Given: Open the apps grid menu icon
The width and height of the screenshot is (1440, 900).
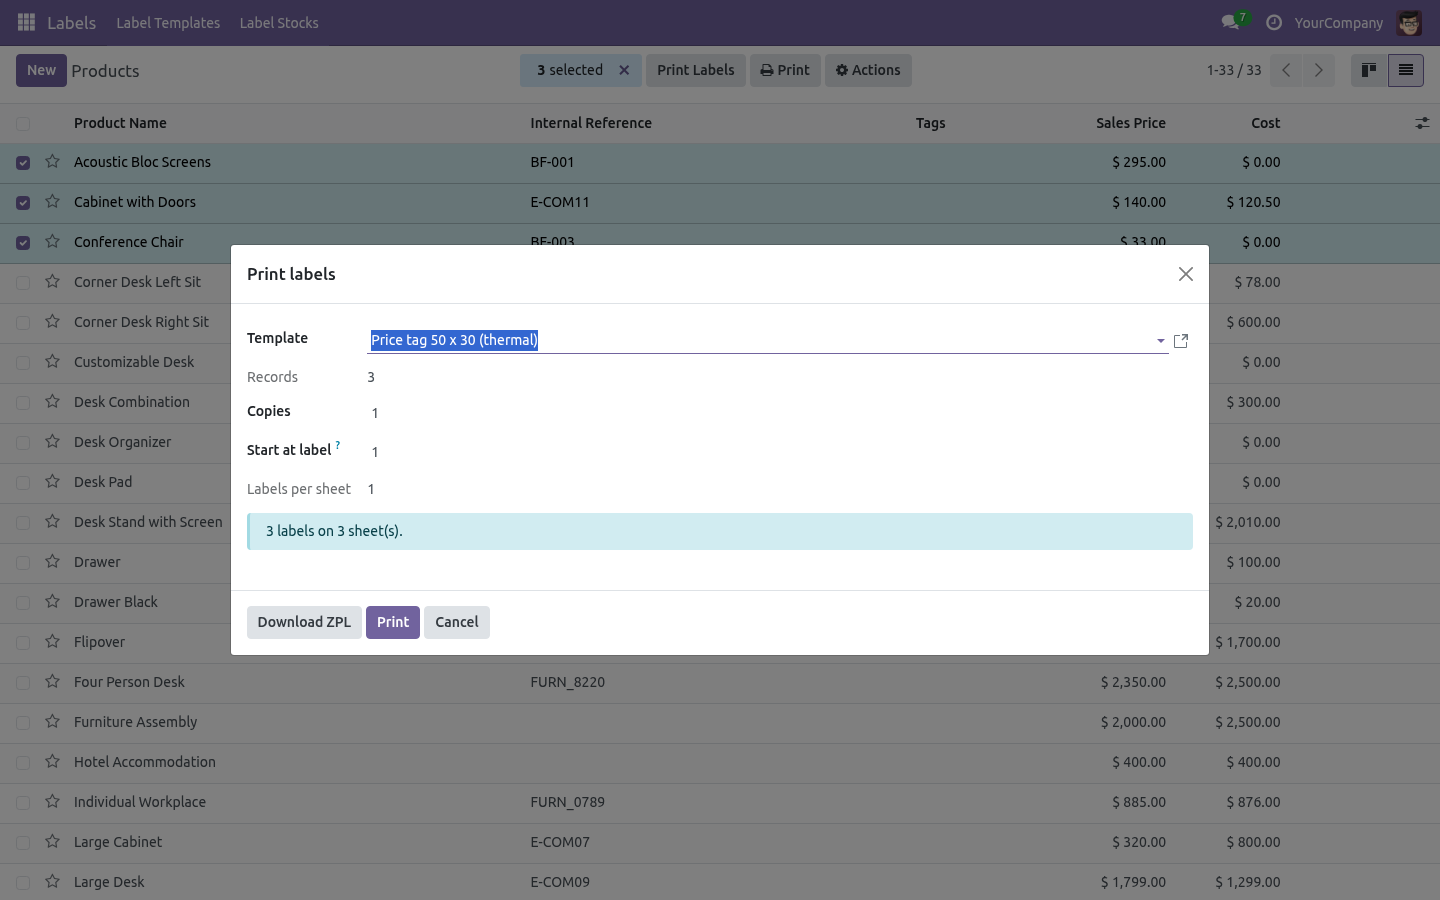Looking at the screenshot, I should tap(27, 22).
